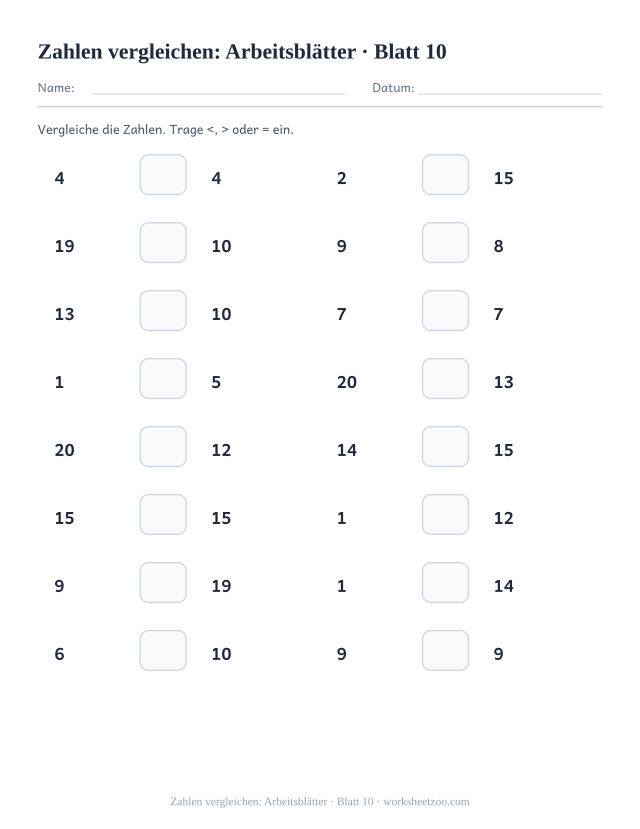Select answer box between 15 and 15
This screenshot has height=829, width=640.
tap(163, 514)
